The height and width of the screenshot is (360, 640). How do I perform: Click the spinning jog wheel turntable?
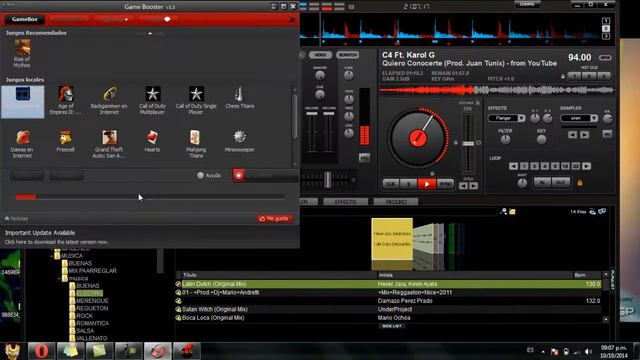(418, 138)
